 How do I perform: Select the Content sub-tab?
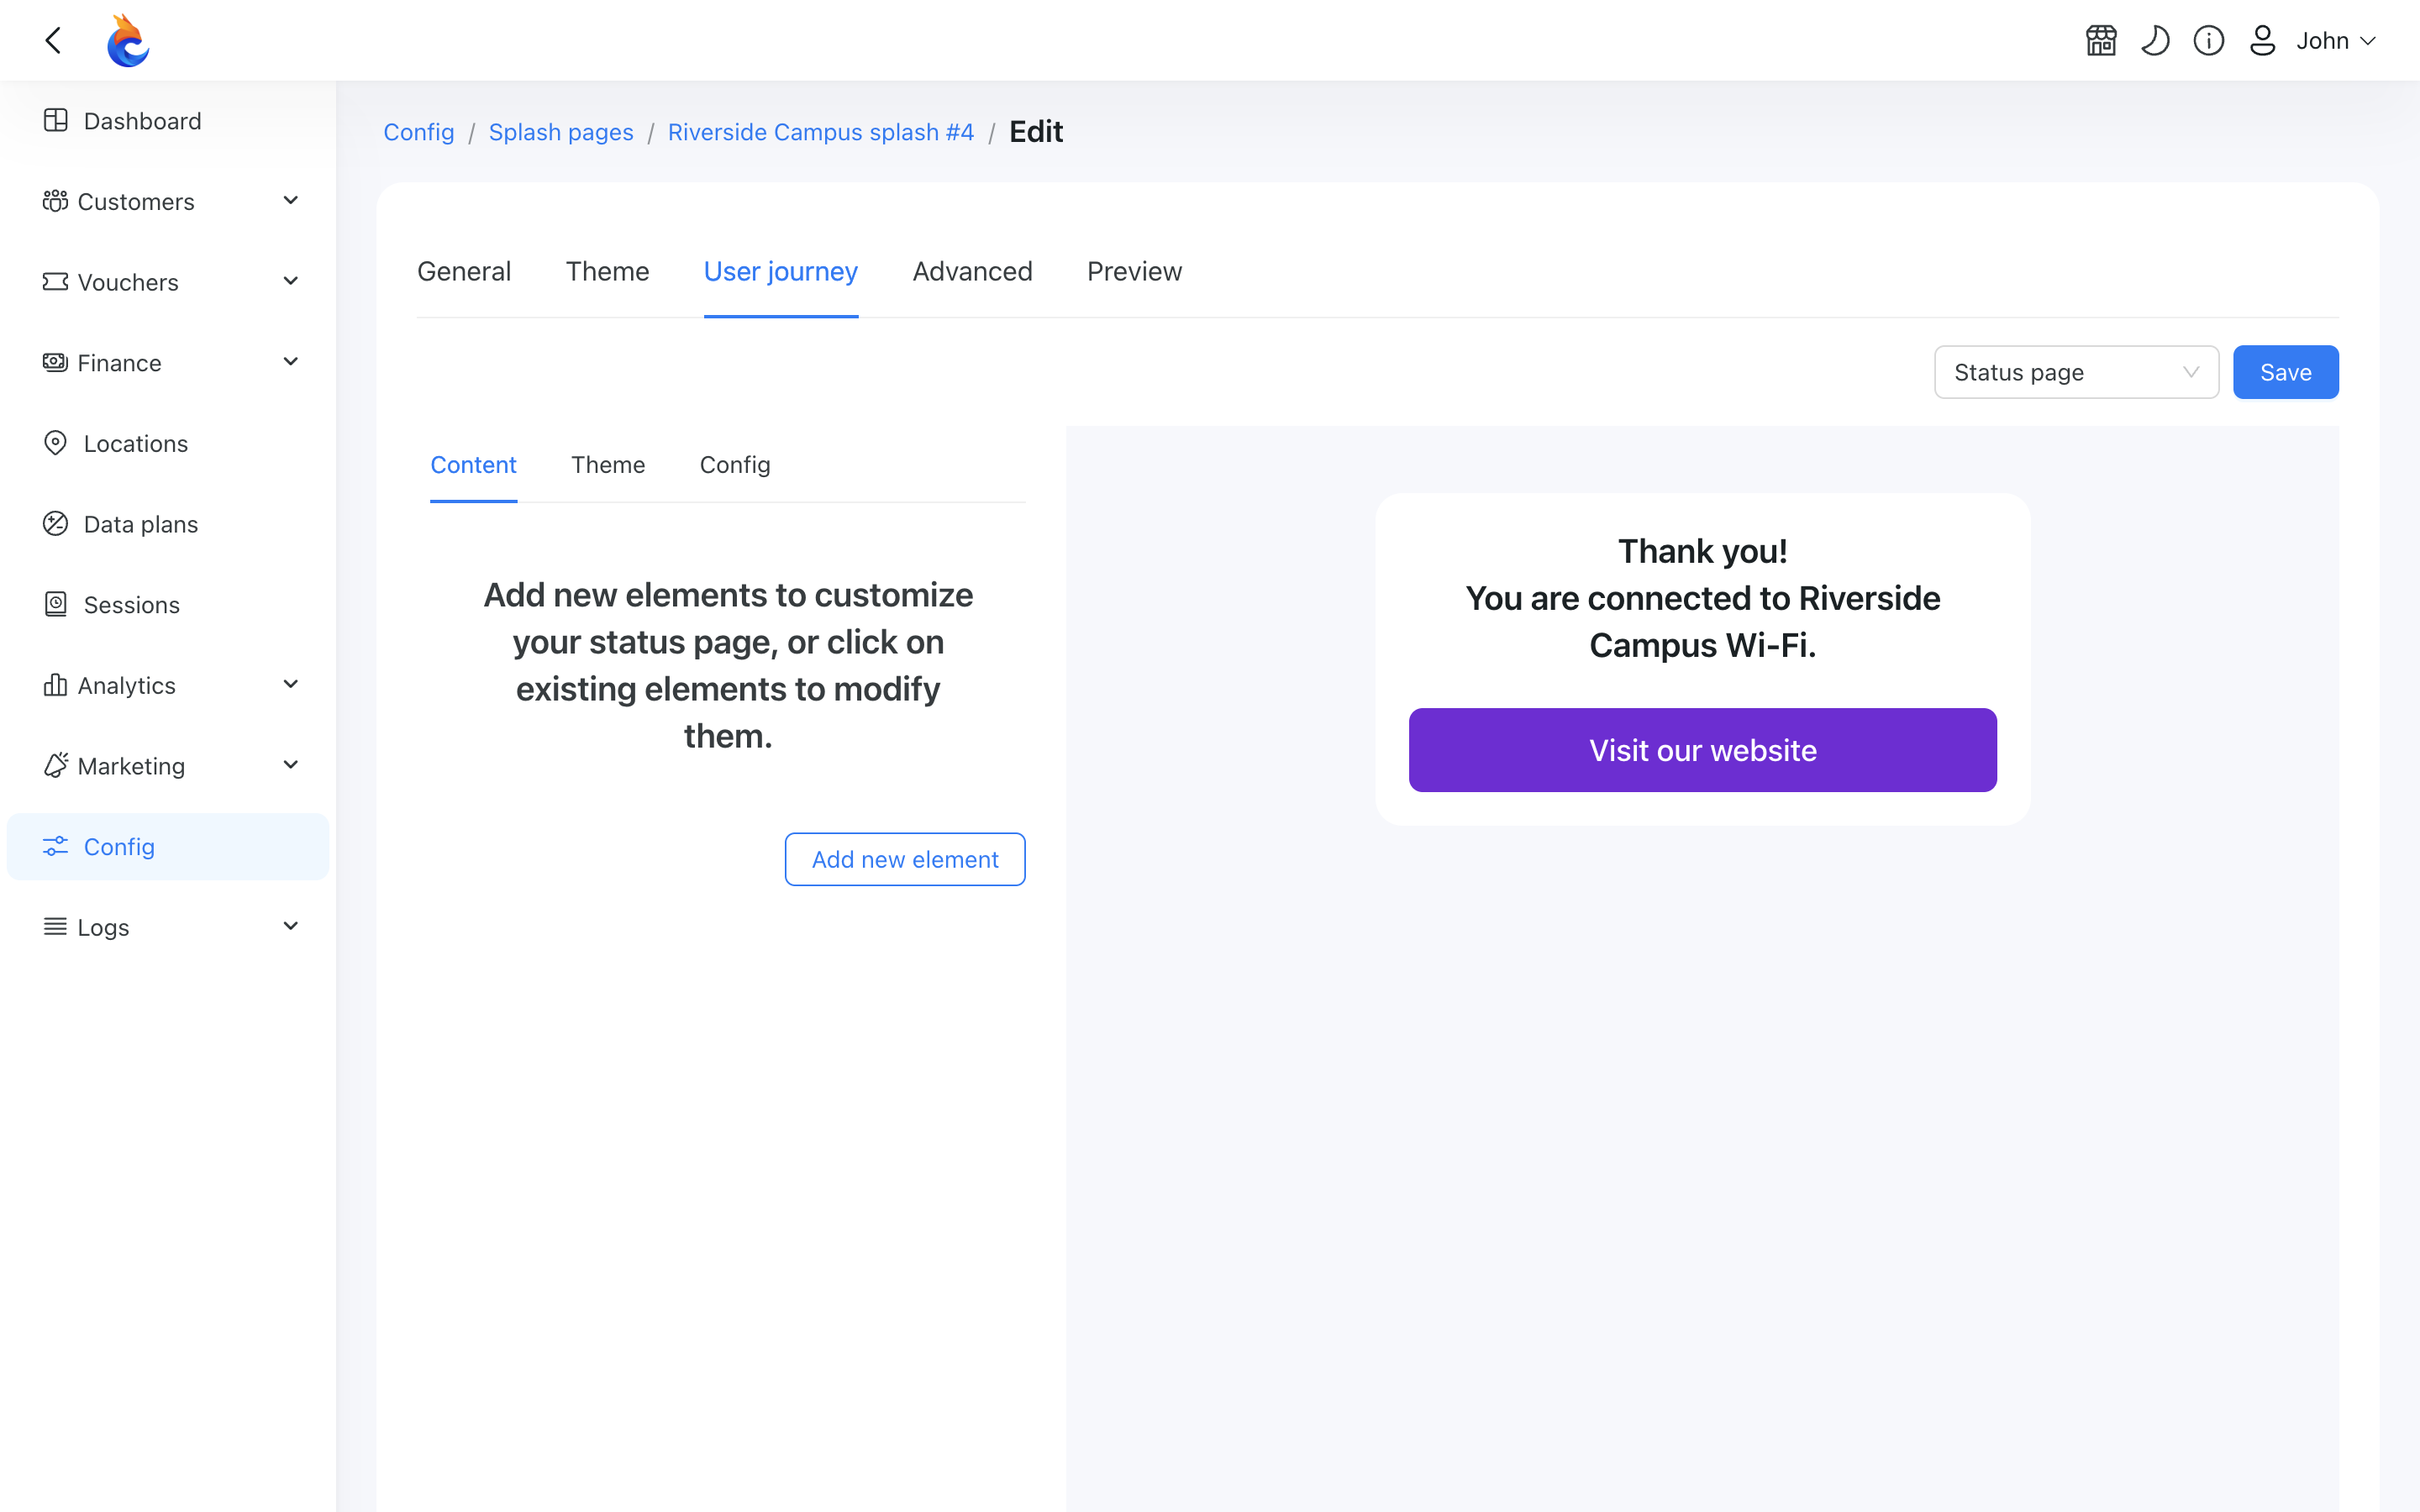(473, 465)
